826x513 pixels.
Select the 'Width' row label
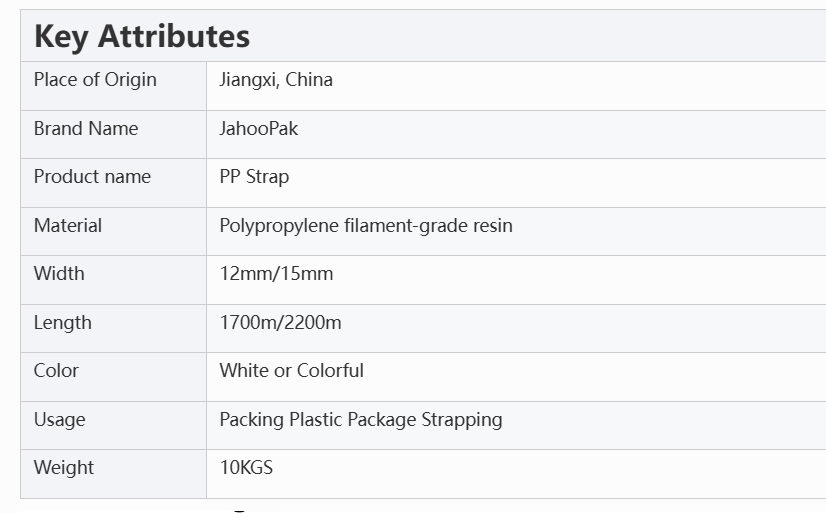[x=59, y=274]
